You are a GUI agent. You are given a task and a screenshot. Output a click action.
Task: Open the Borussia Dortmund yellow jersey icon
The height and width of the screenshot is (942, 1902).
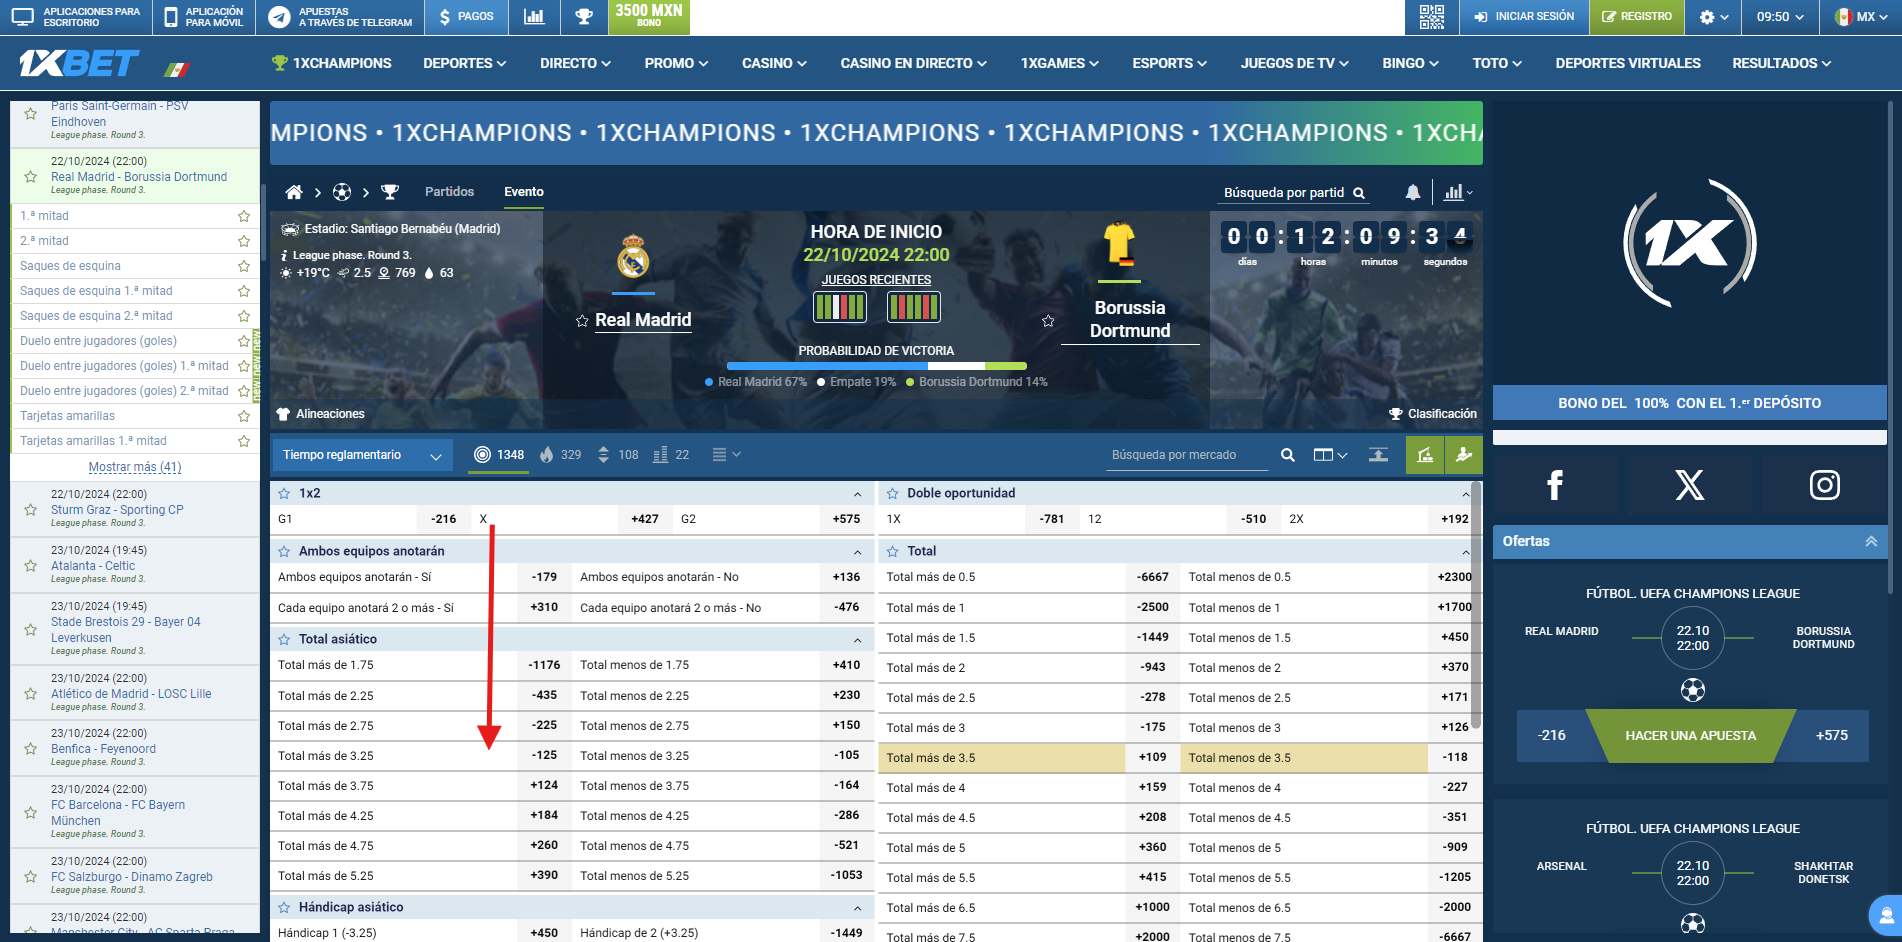coord(1119,245)
